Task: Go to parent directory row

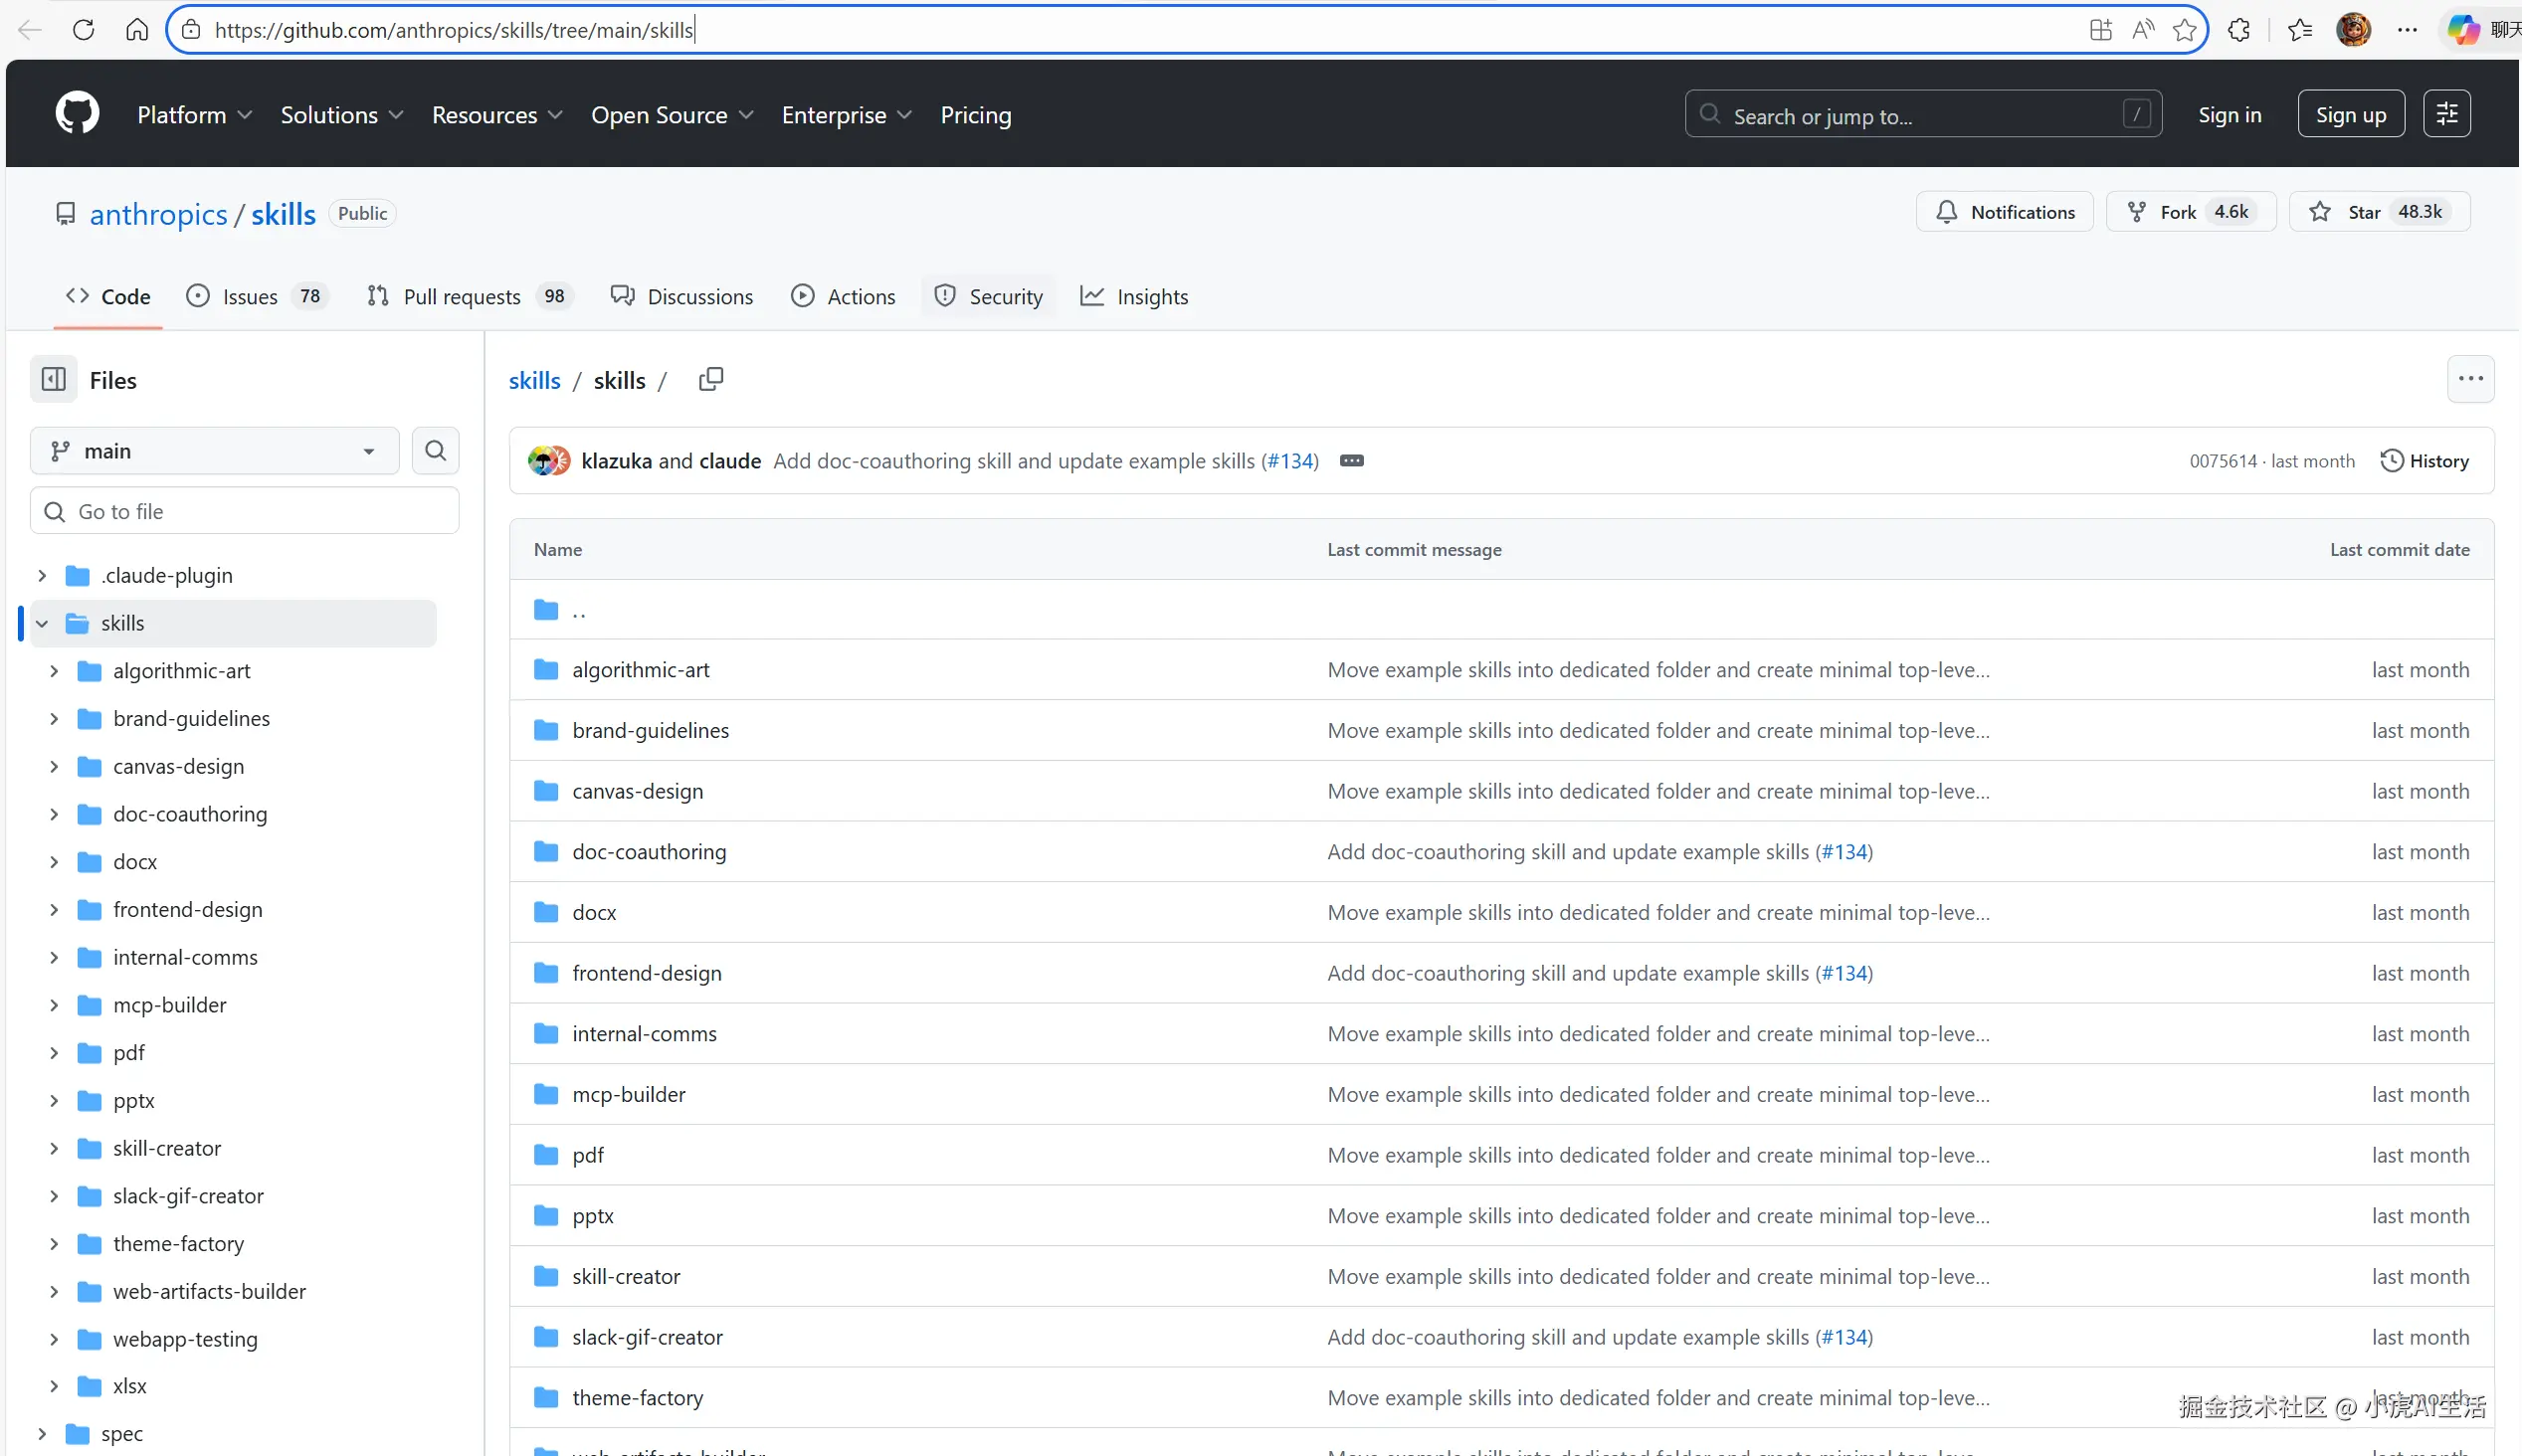Action: 1501,610
